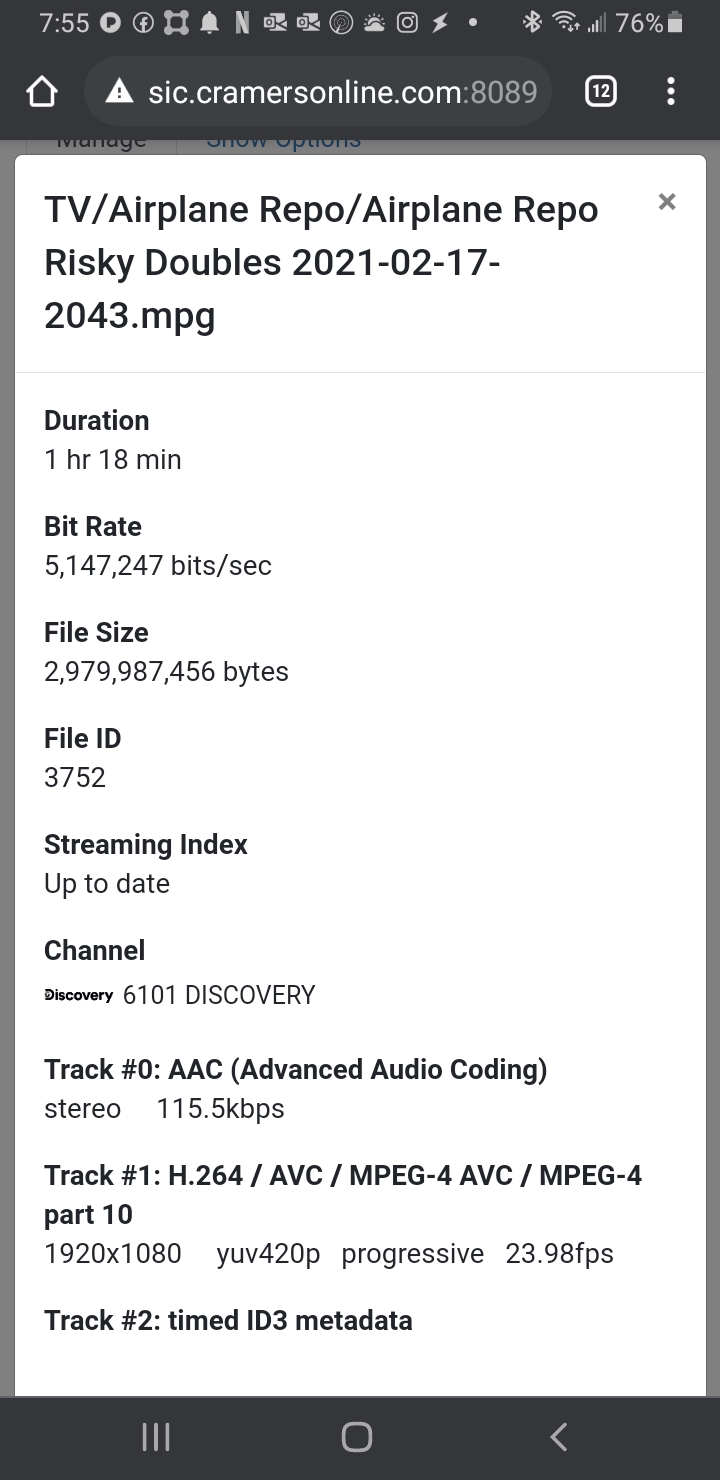Tap the home navigation button

pos(356,1437)
